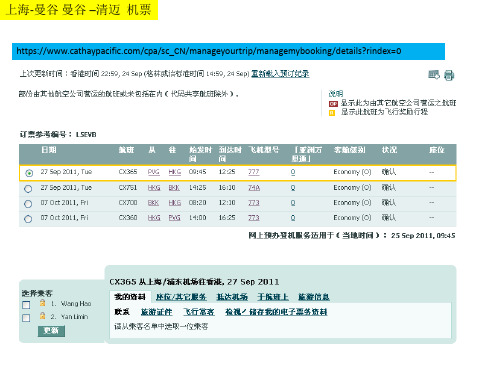
Task: Open the 联系 sub-tab
Action: coord(122,312)
